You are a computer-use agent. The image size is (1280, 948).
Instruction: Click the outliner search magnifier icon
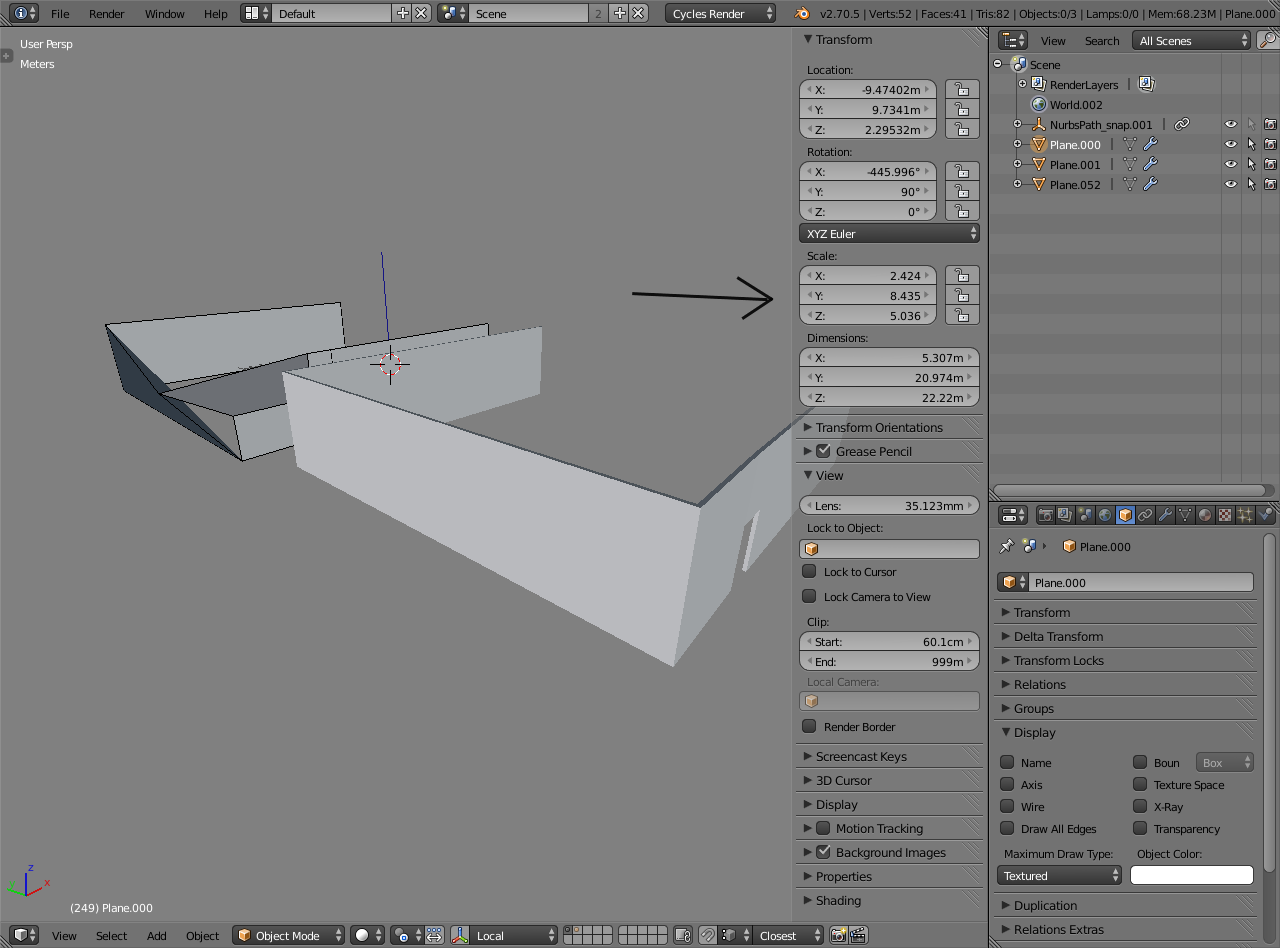(1267, 40)
